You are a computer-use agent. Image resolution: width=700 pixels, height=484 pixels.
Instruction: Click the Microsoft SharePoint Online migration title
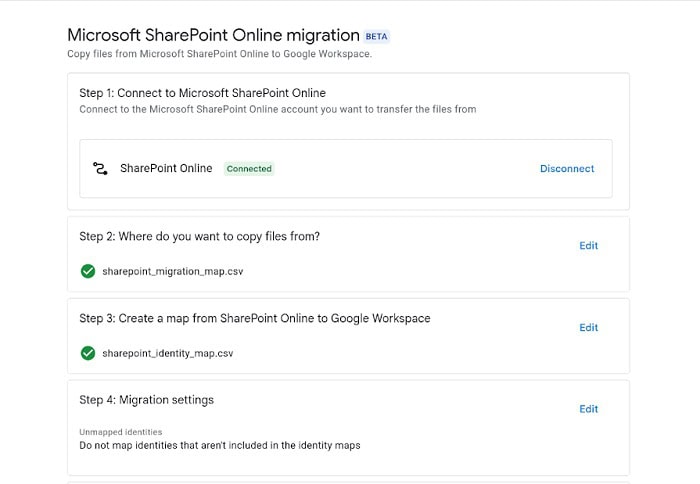pyautogui.click(x=213, y=35)
